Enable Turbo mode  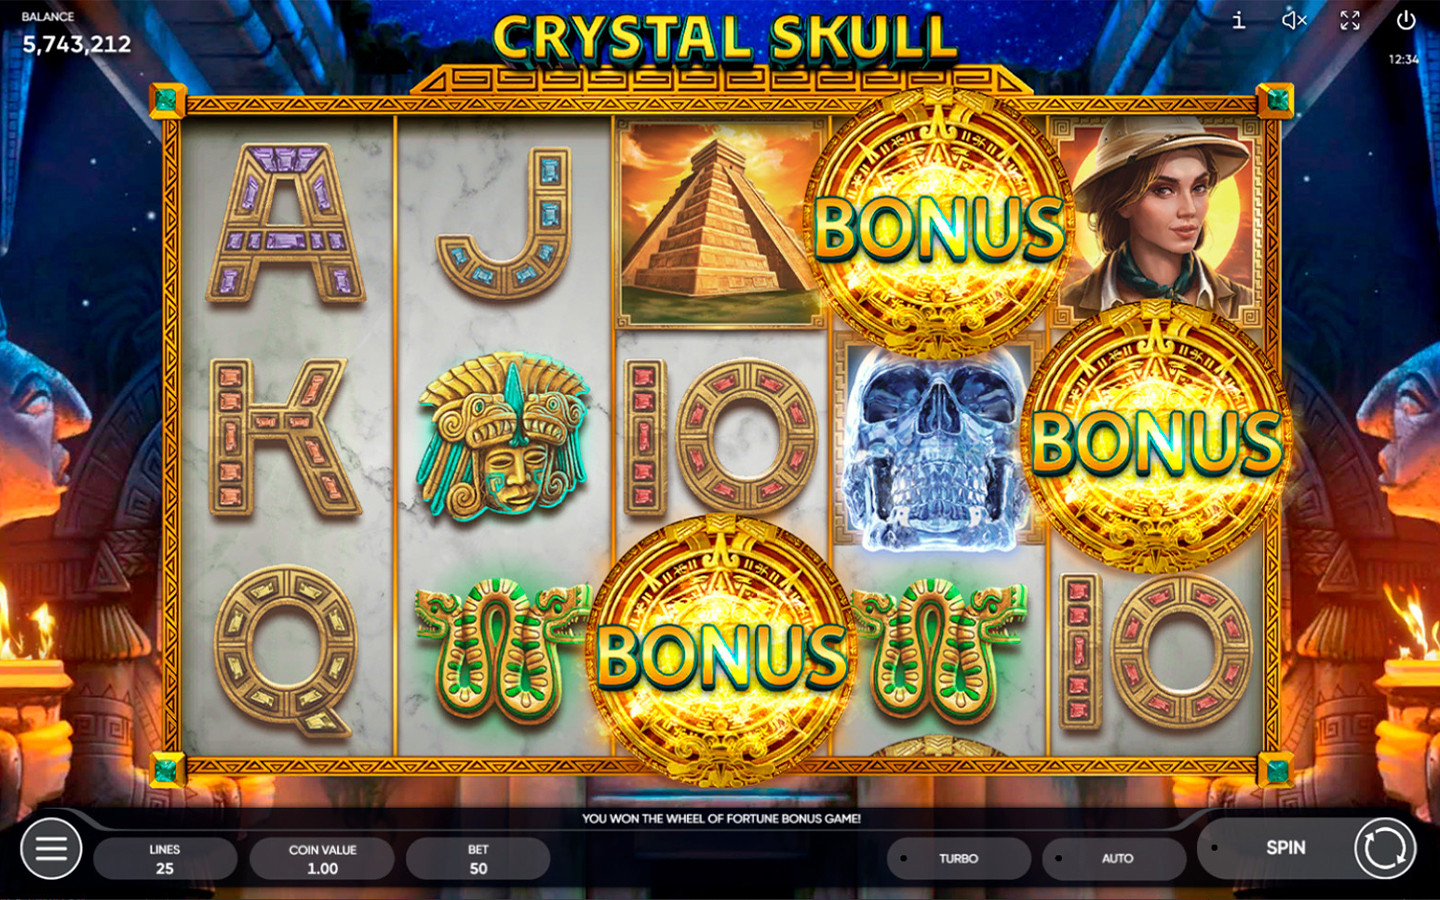tap(958, 858)
